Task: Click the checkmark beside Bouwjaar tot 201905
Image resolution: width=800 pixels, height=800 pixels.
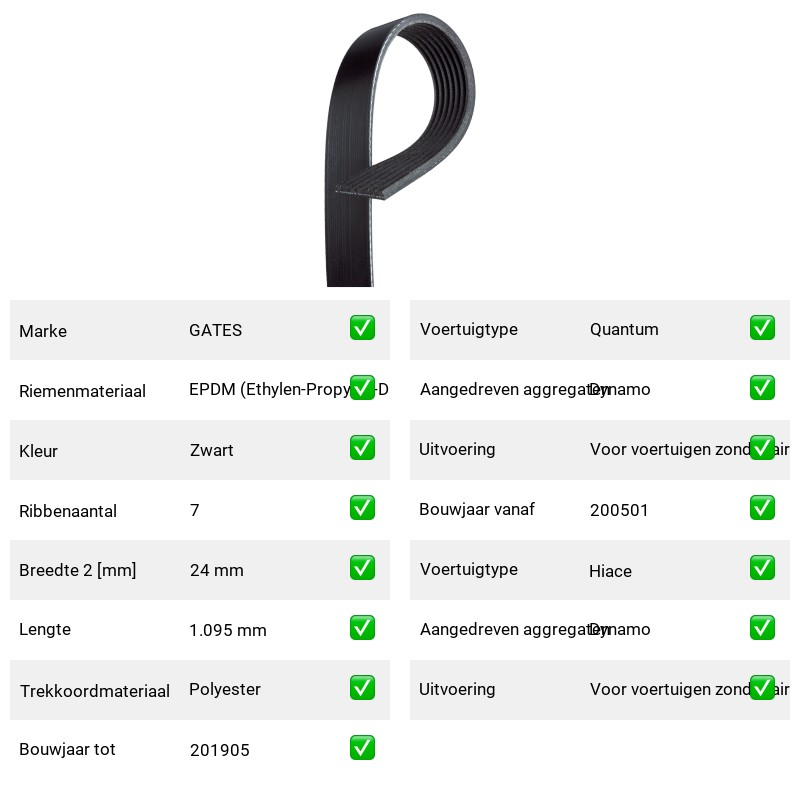Action: tap(362, 748)
